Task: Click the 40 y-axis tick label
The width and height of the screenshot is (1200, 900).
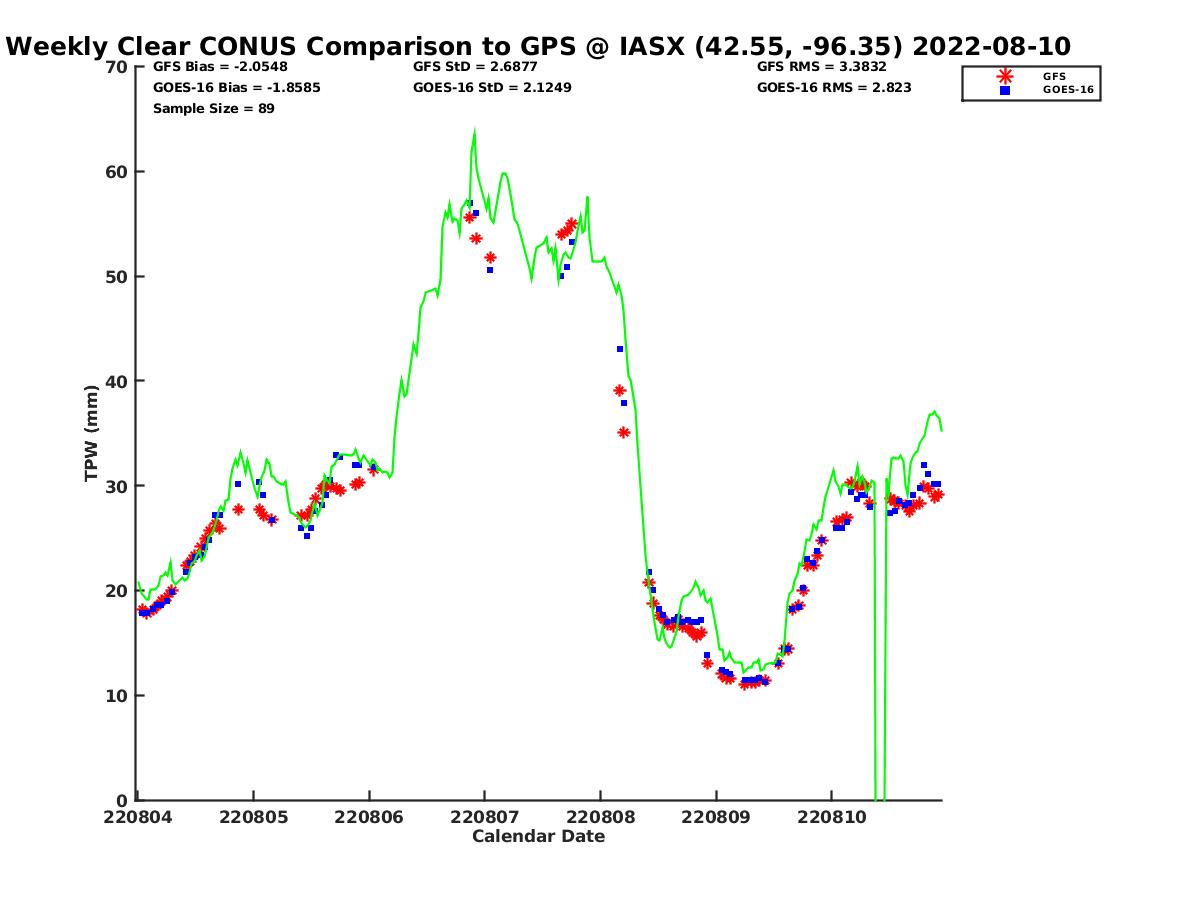Action: pyautogui.click(x=117, y=381)
